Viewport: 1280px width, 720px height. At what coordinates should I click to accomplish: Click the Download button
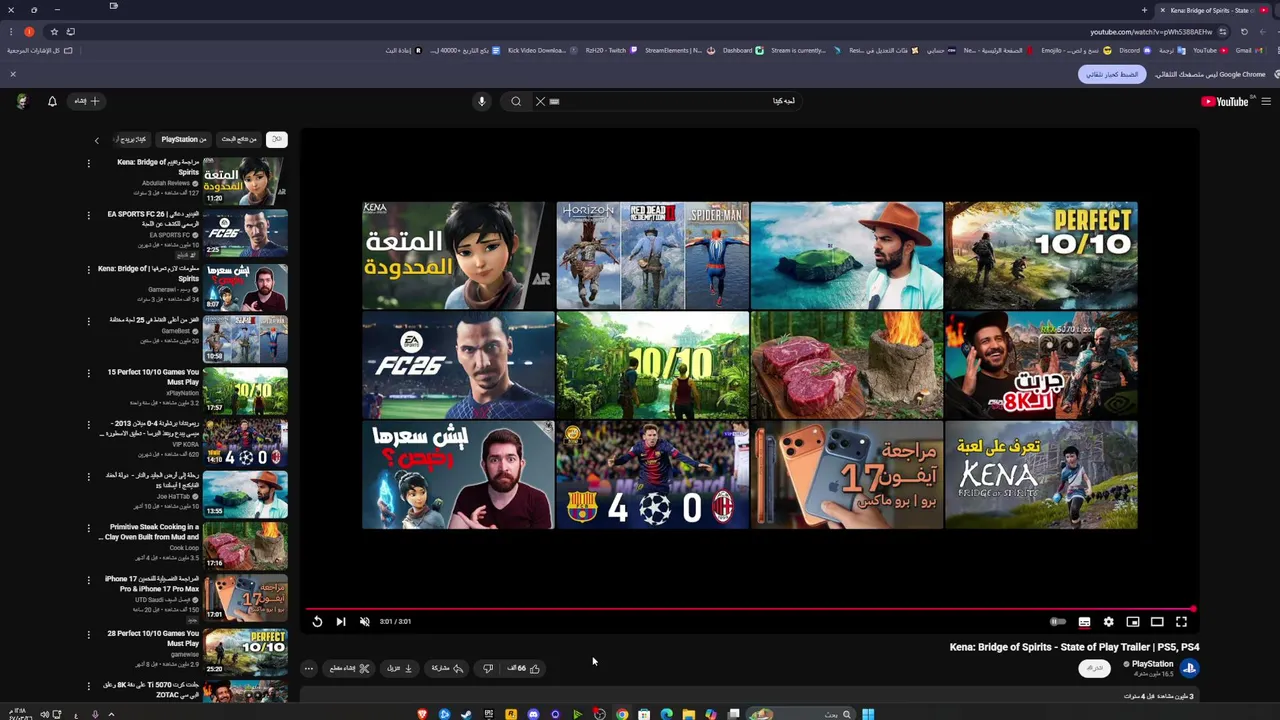(400, 668)
